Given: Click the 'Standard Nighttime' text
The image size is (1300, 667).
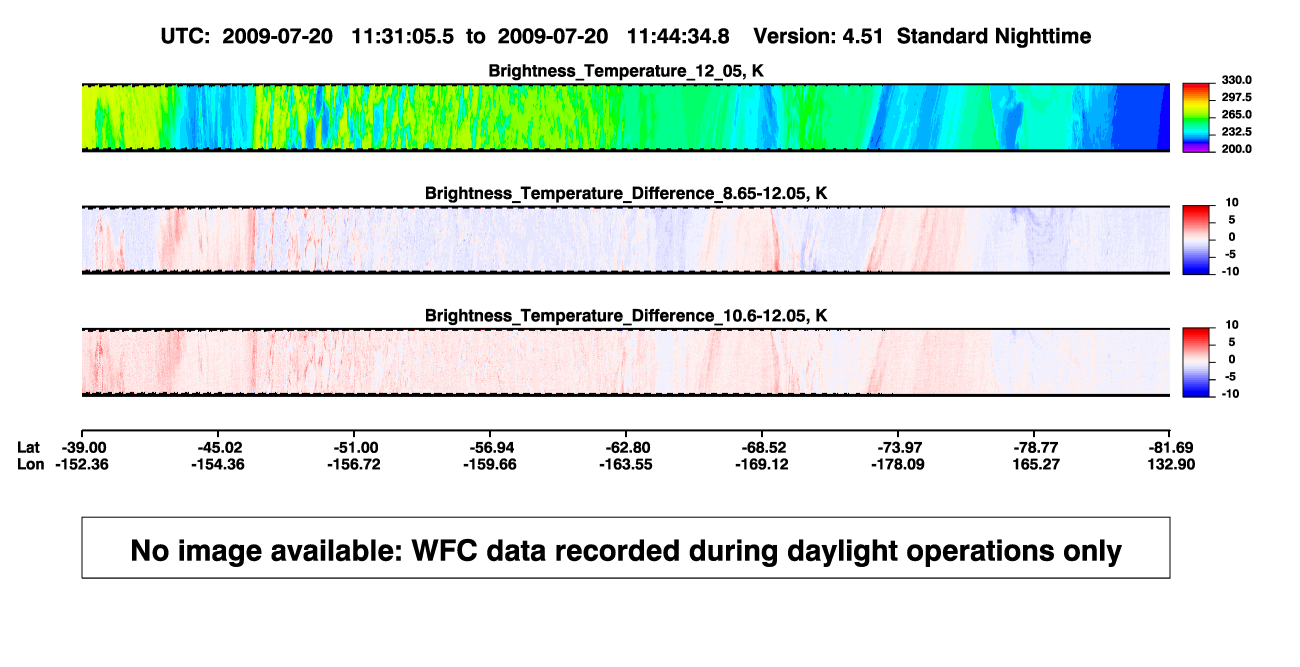Looking at the screenshot, I should pos(994,37).
